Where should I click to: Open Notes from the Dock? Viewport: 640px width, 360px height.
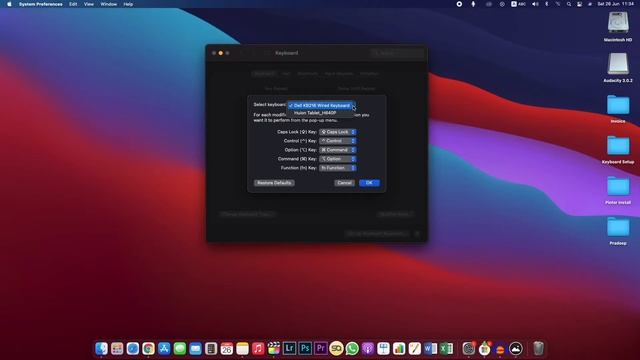(242, 349)
